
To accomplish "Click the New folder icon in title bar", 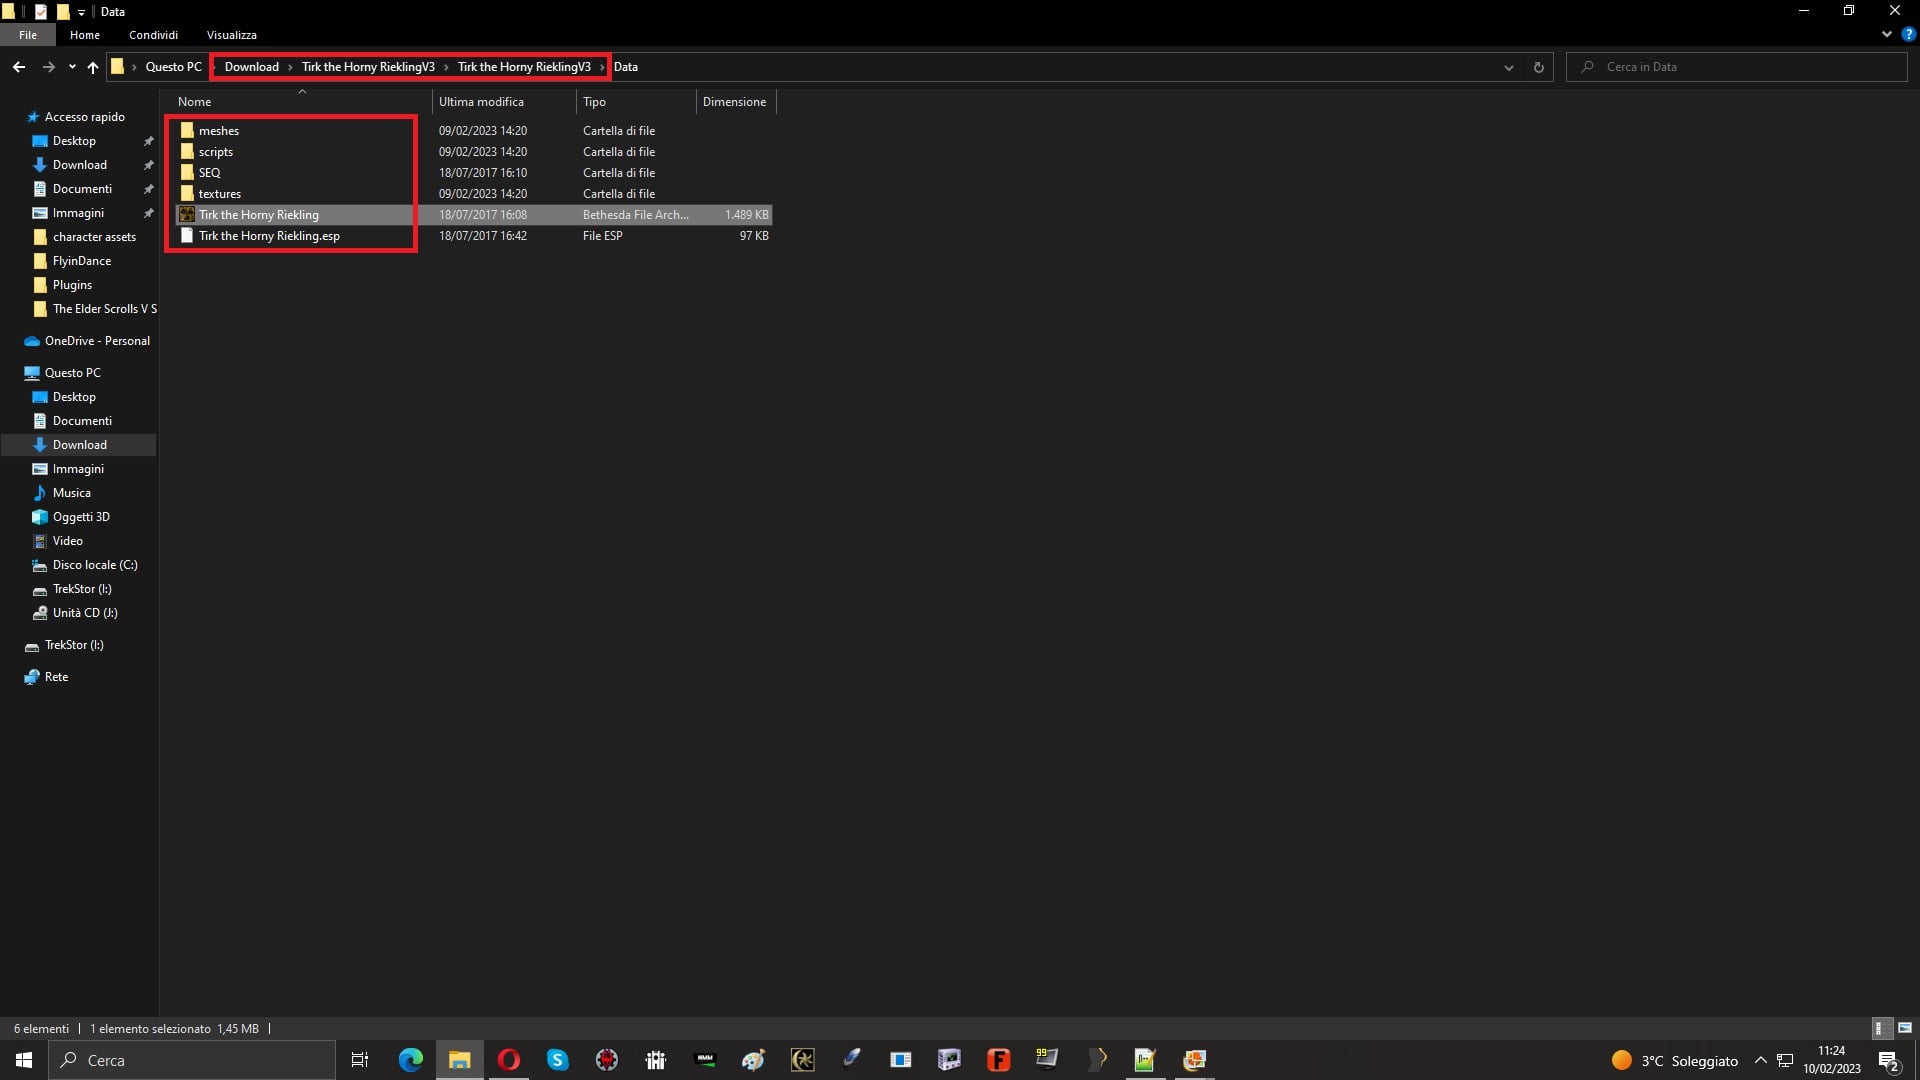I will (x=62, y=12).
